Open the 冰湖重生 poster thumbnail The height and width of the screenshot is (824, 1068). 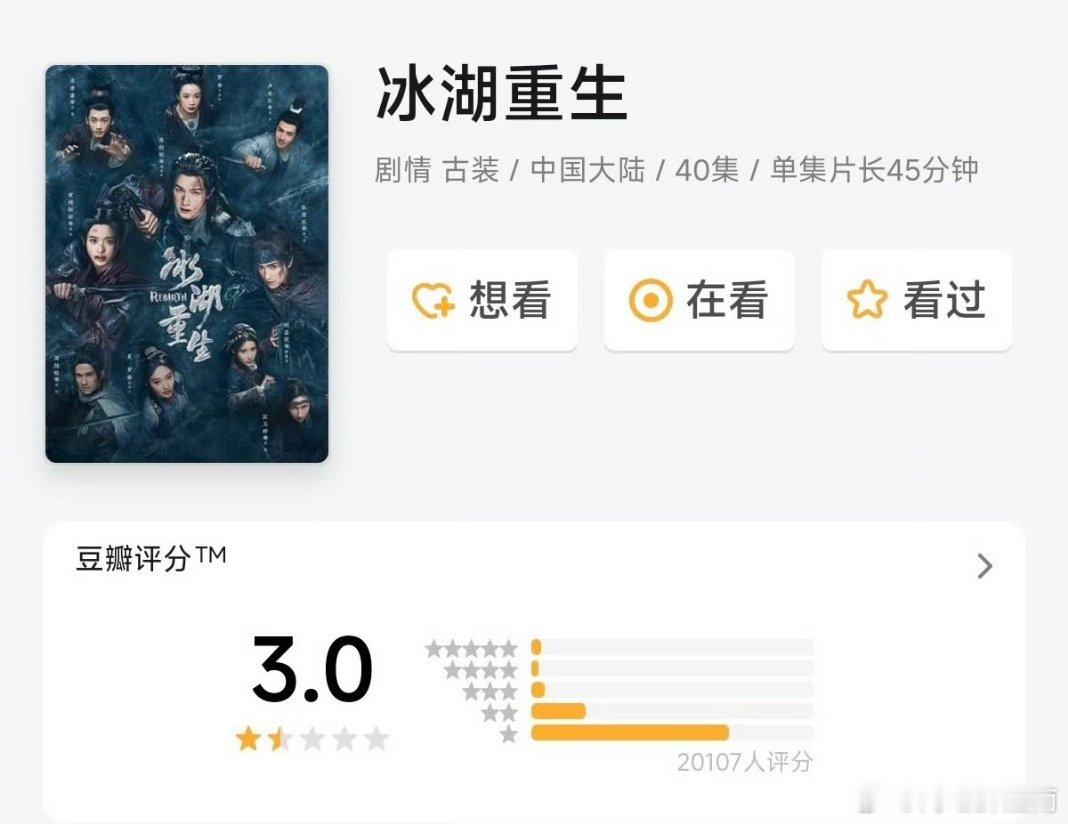point(188,262)
